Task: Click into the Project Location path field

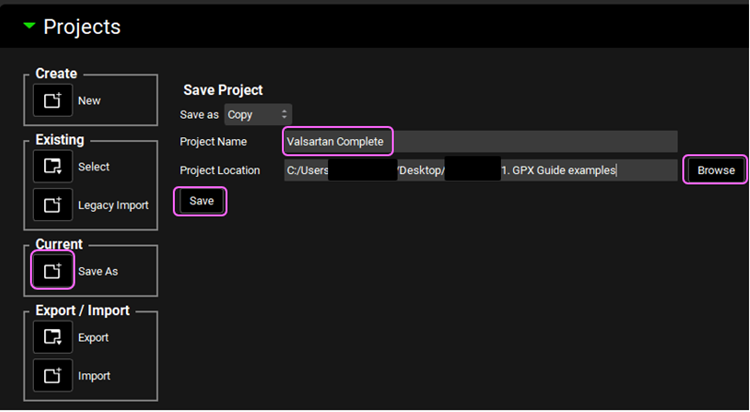Action: tap(480, 170)
